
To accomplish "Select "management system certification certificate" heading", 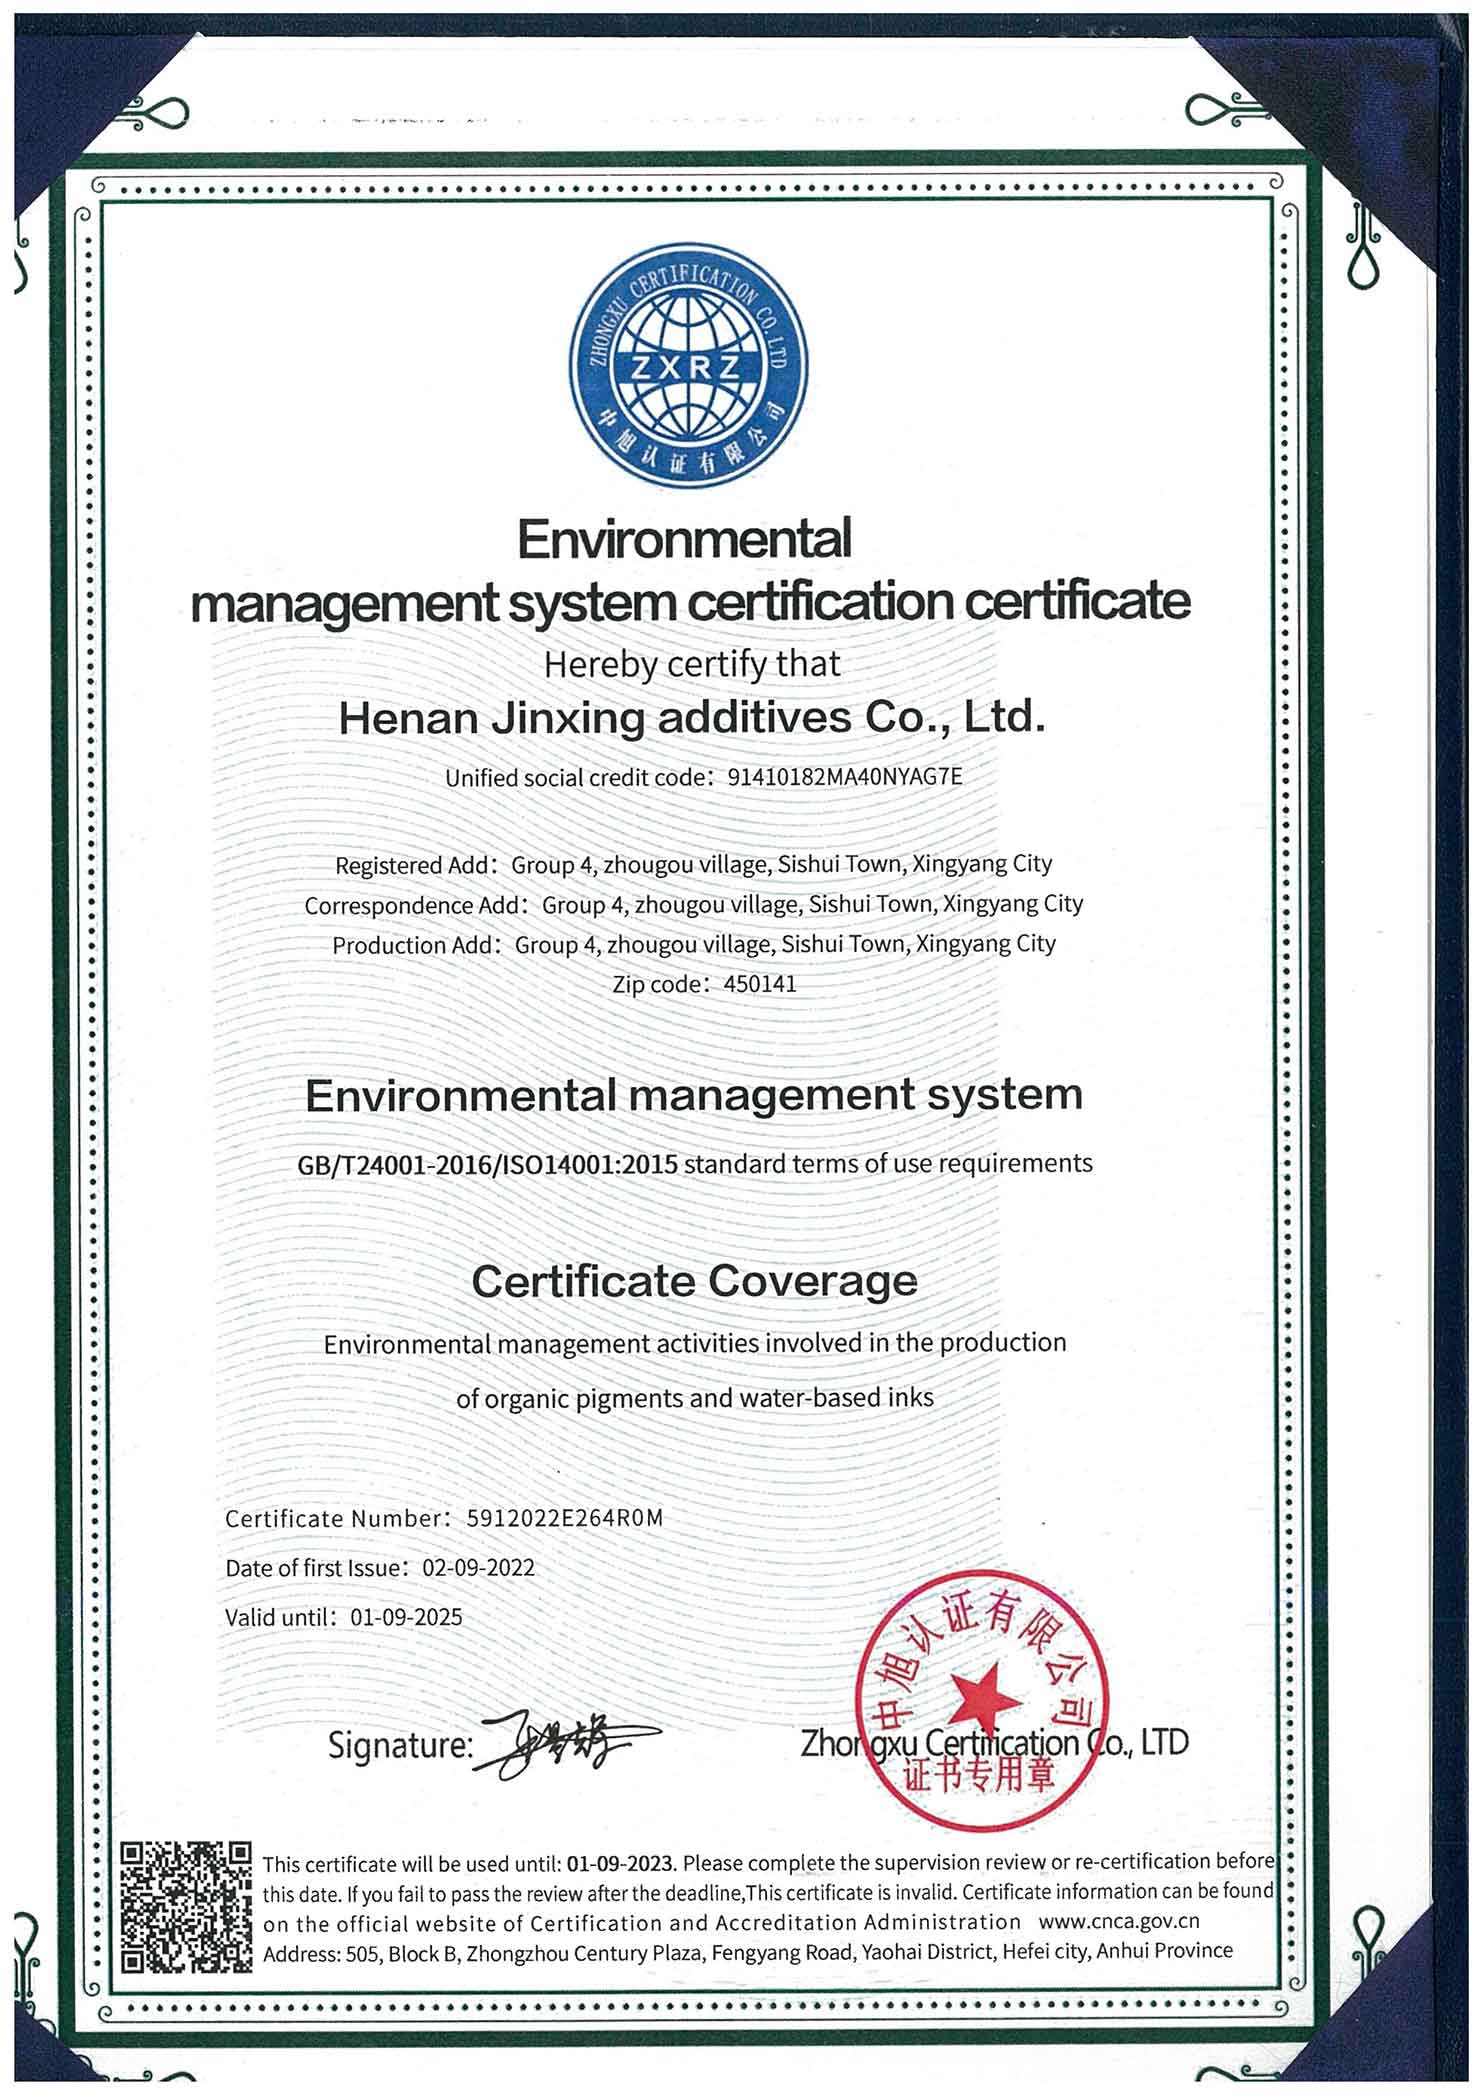I will tap(691, 603).
